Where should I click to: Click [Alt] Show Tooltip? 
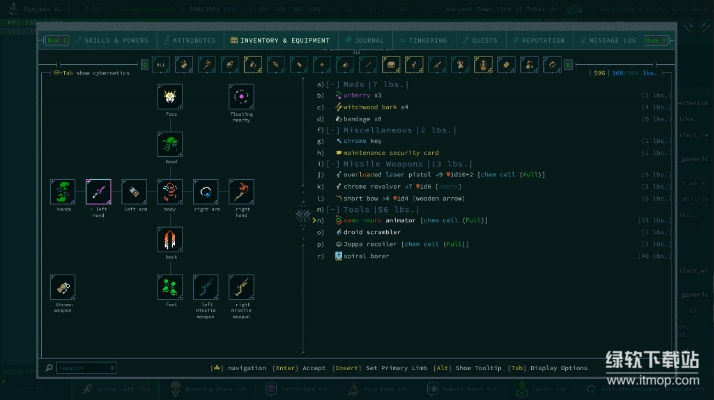[x=467, y=368]
